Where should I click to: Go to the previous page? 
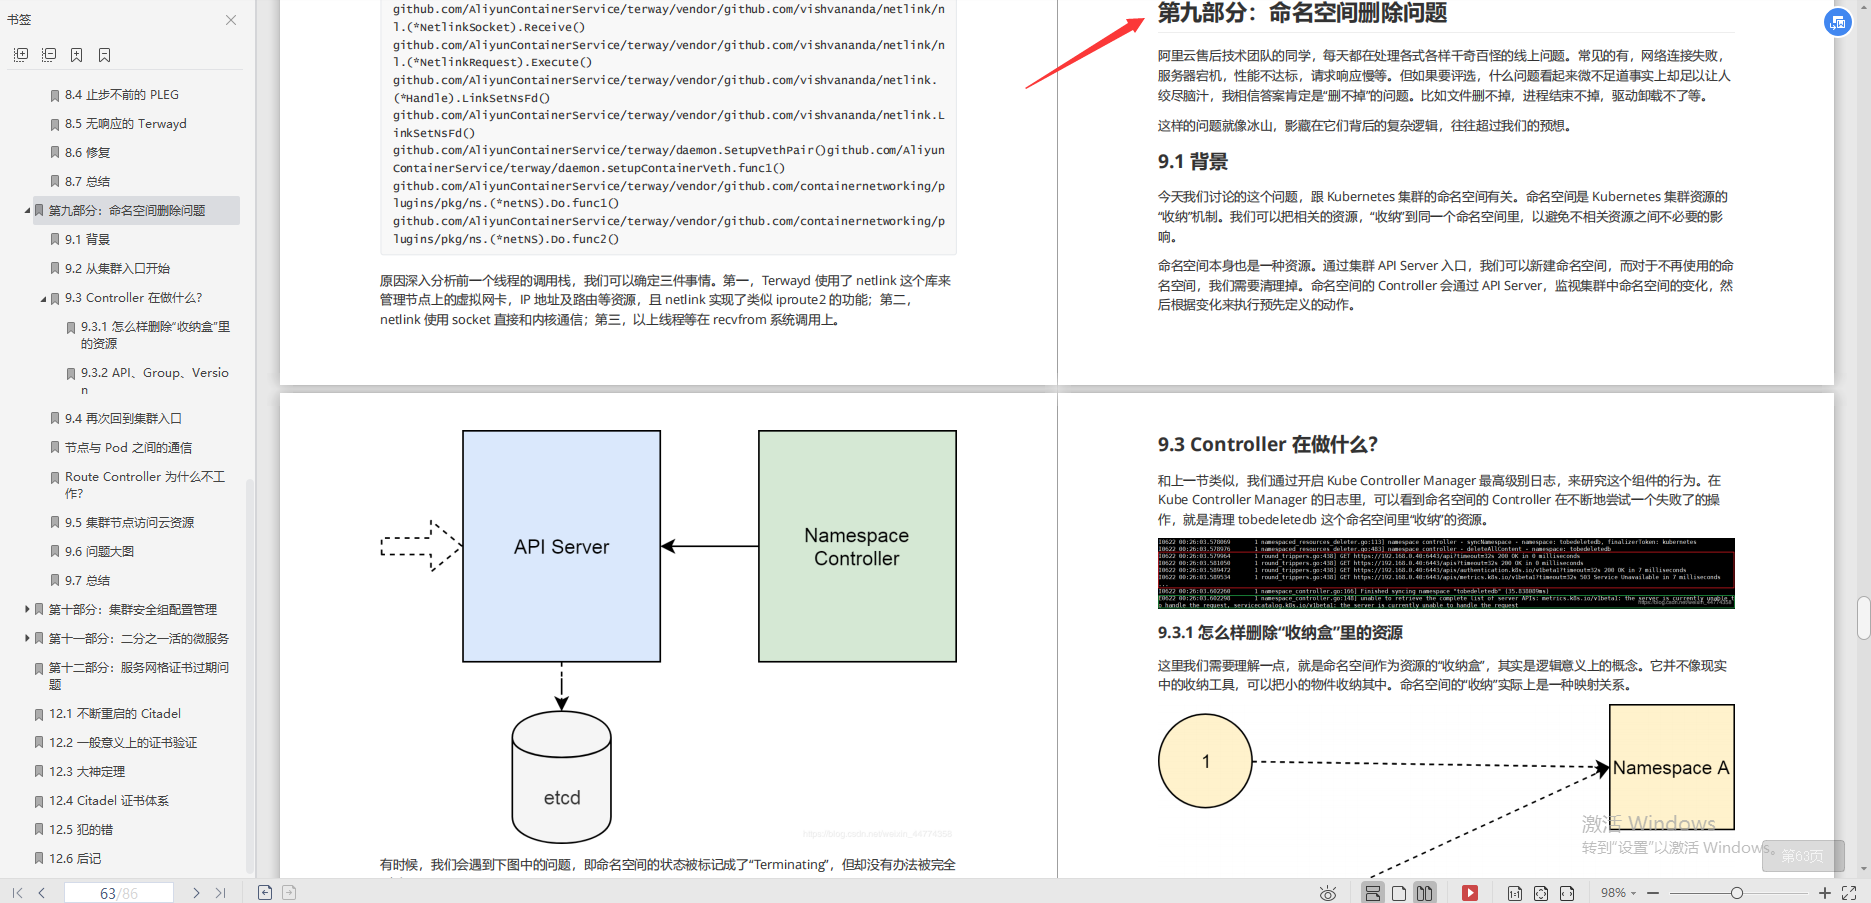pos(41,893)
